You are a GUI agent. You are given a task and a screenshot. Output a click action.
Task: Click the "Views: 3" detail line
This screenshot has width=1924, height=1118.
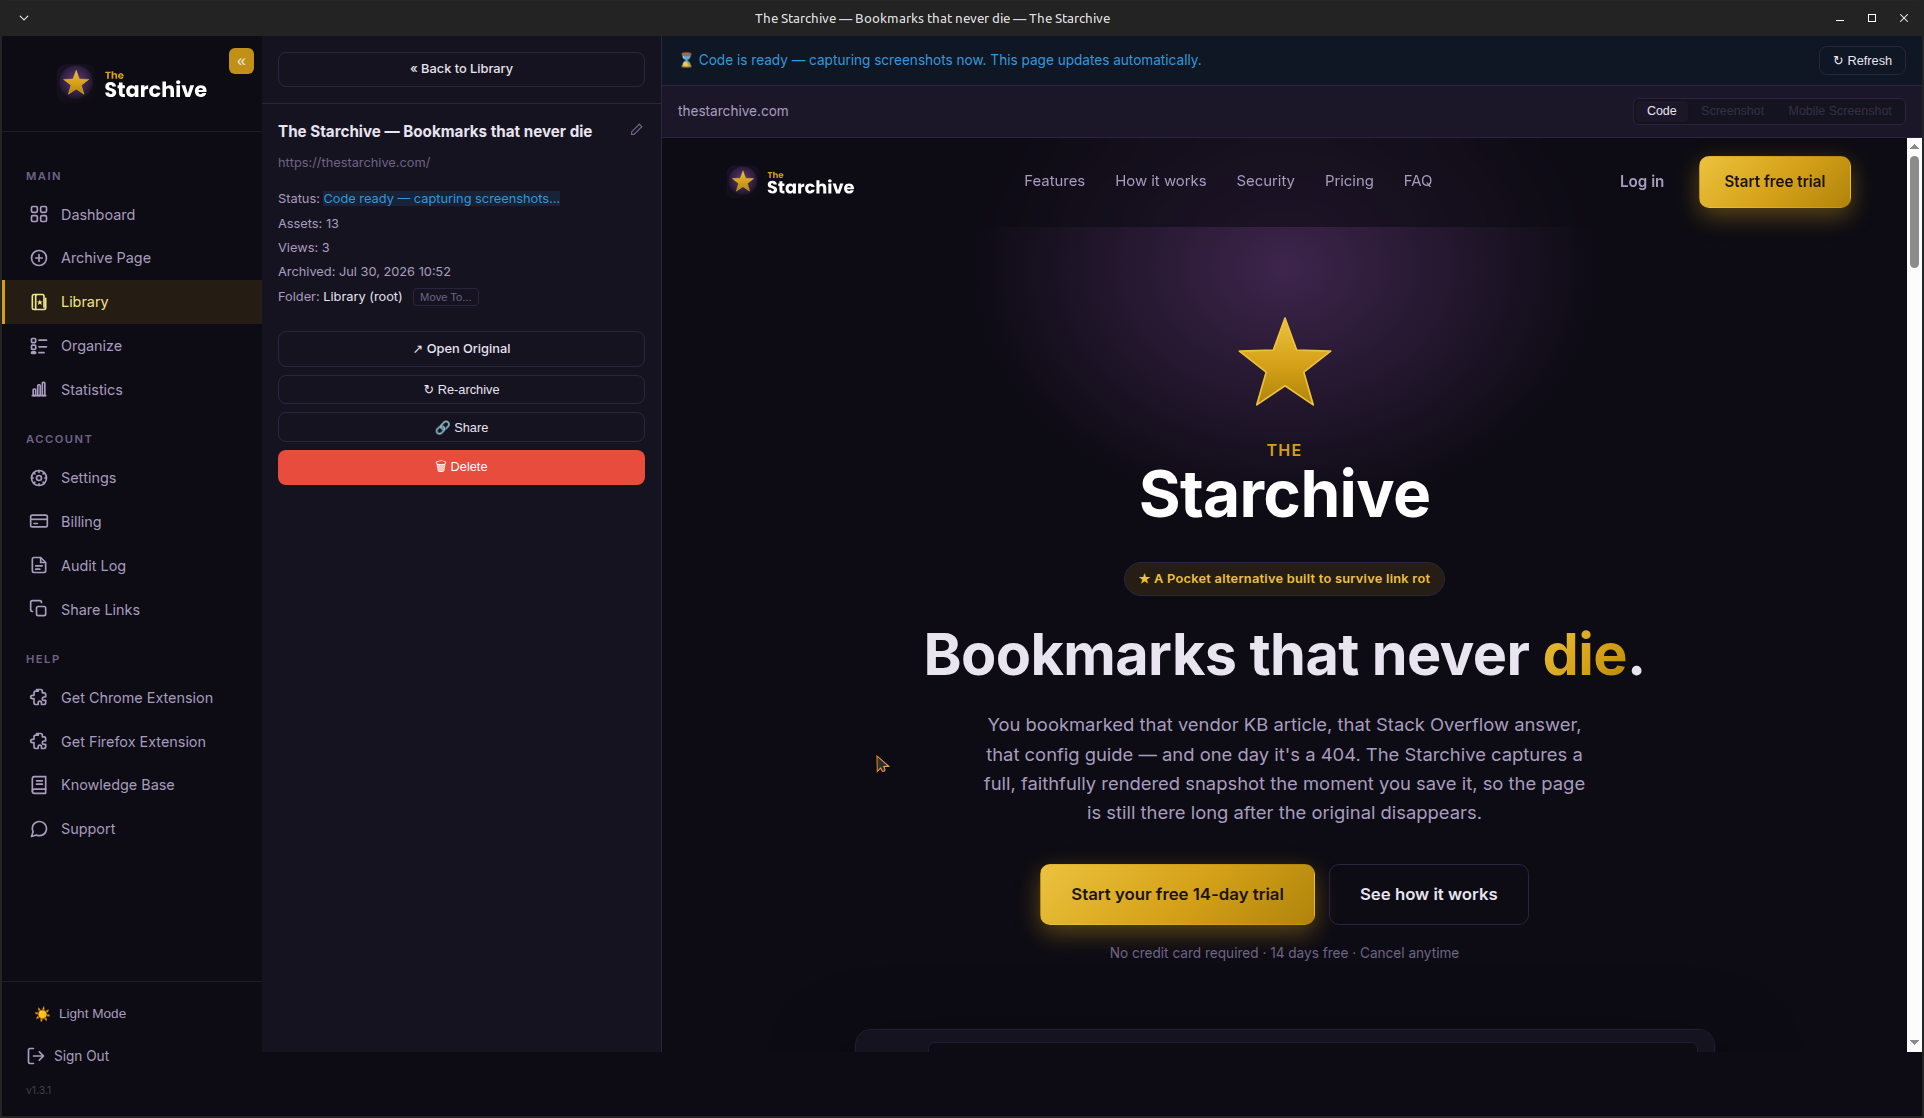click(x=304, y=248)
